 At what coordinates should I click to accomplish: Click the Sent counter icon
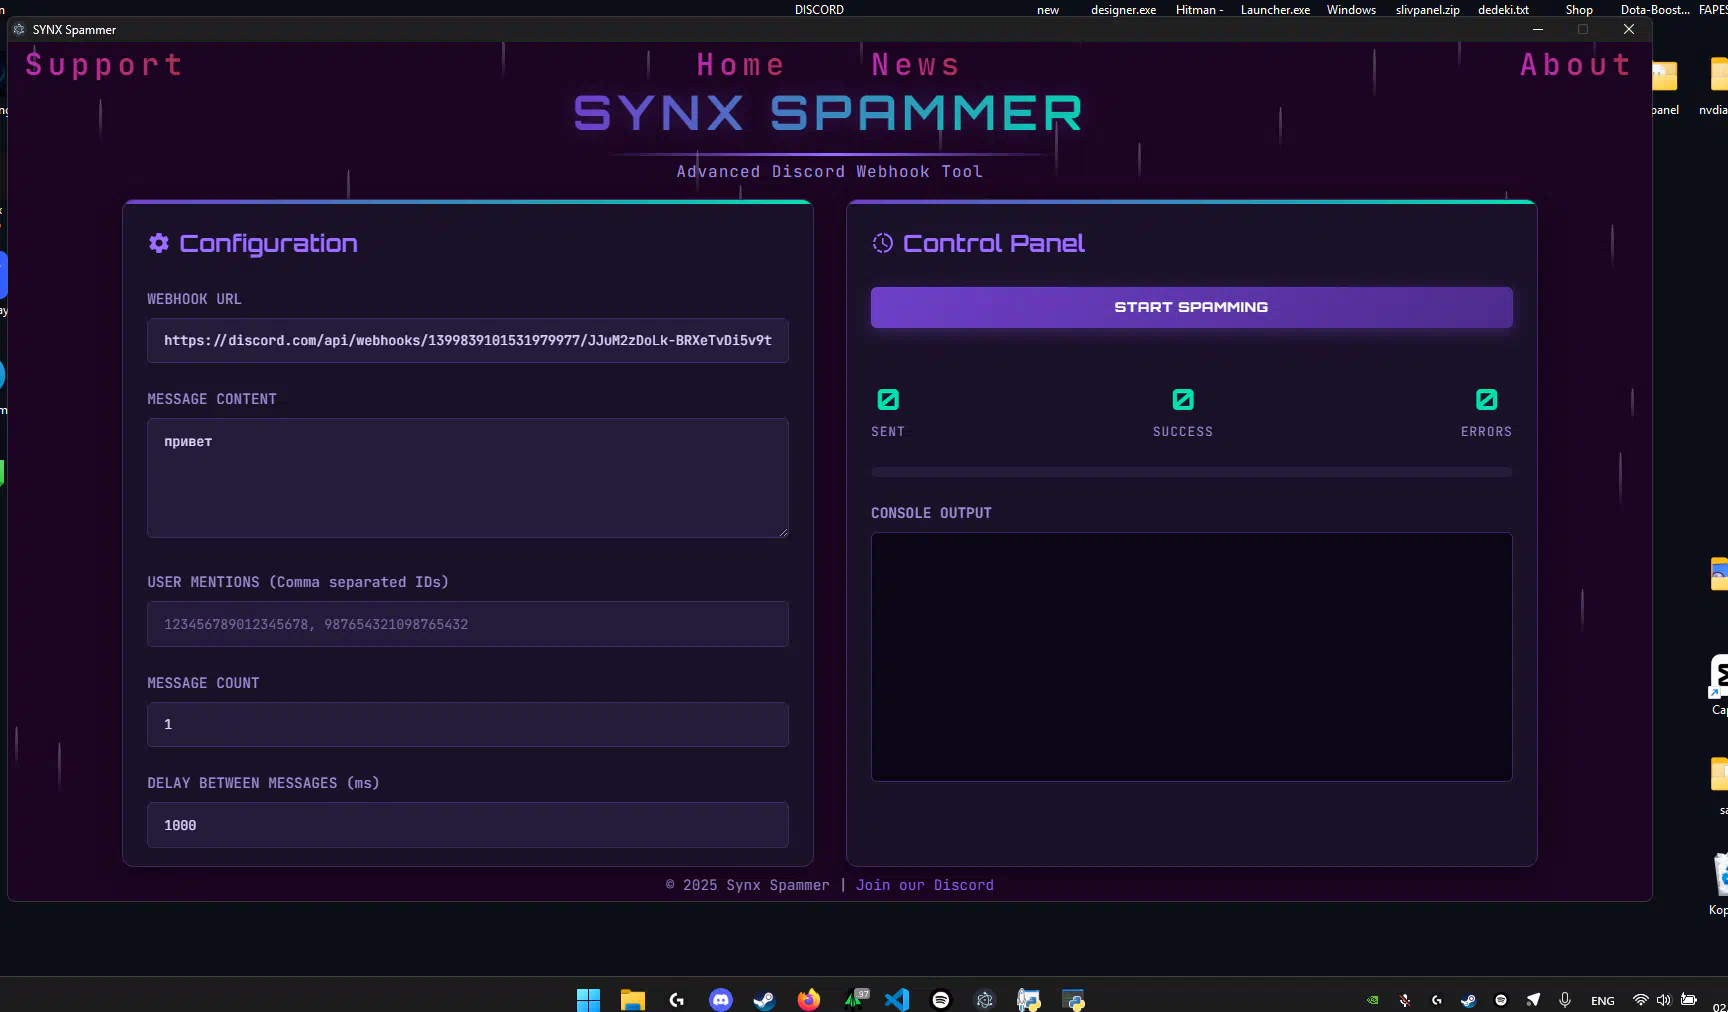click(x=888, y=400)
